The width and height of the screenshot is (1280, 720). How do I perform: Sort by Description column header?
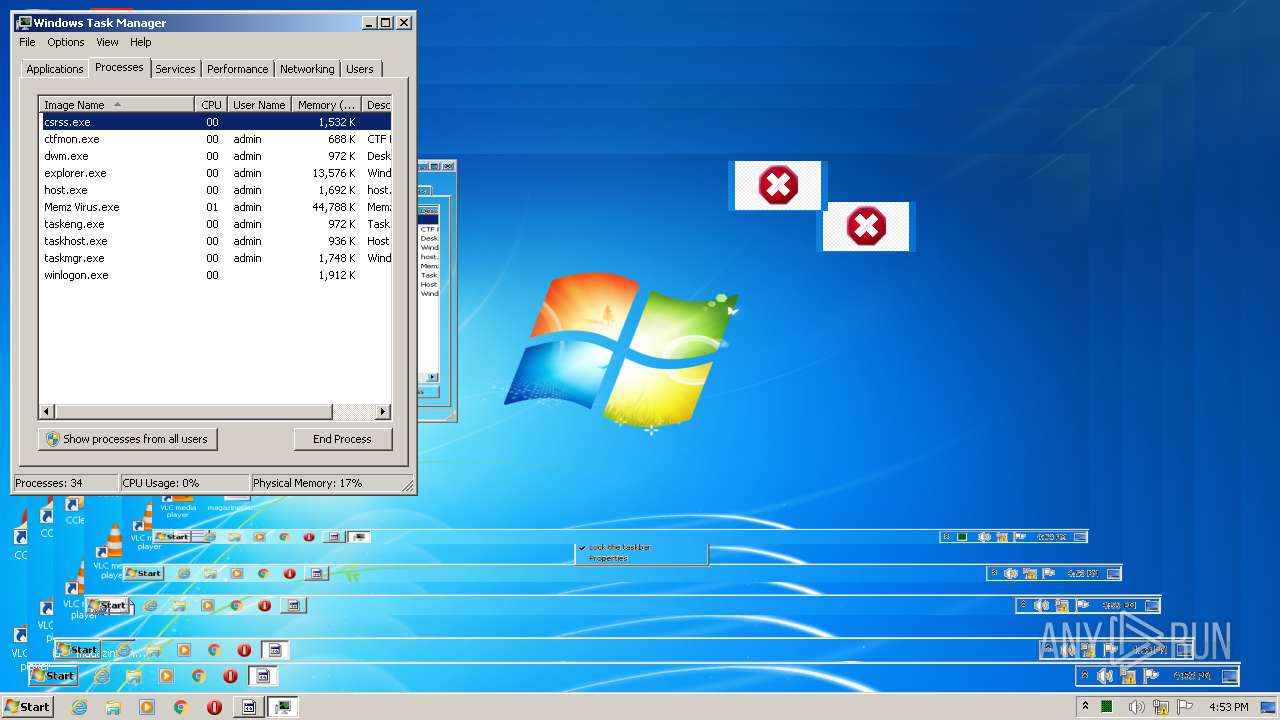tap(377, 105)
